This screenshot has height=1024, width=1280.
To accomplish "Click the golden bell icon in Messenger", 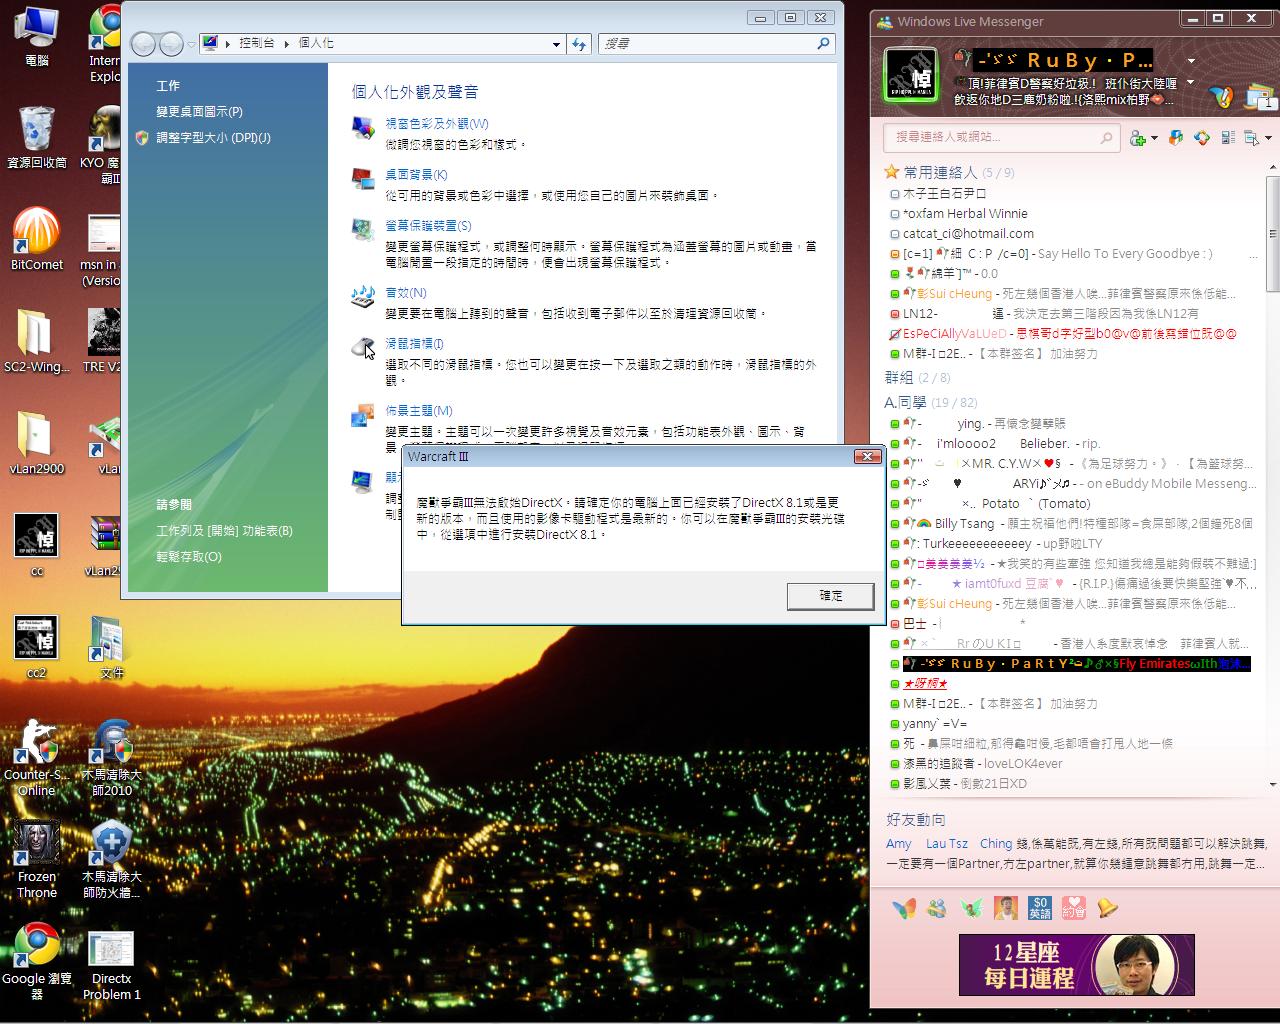I will click(1107, 908).
